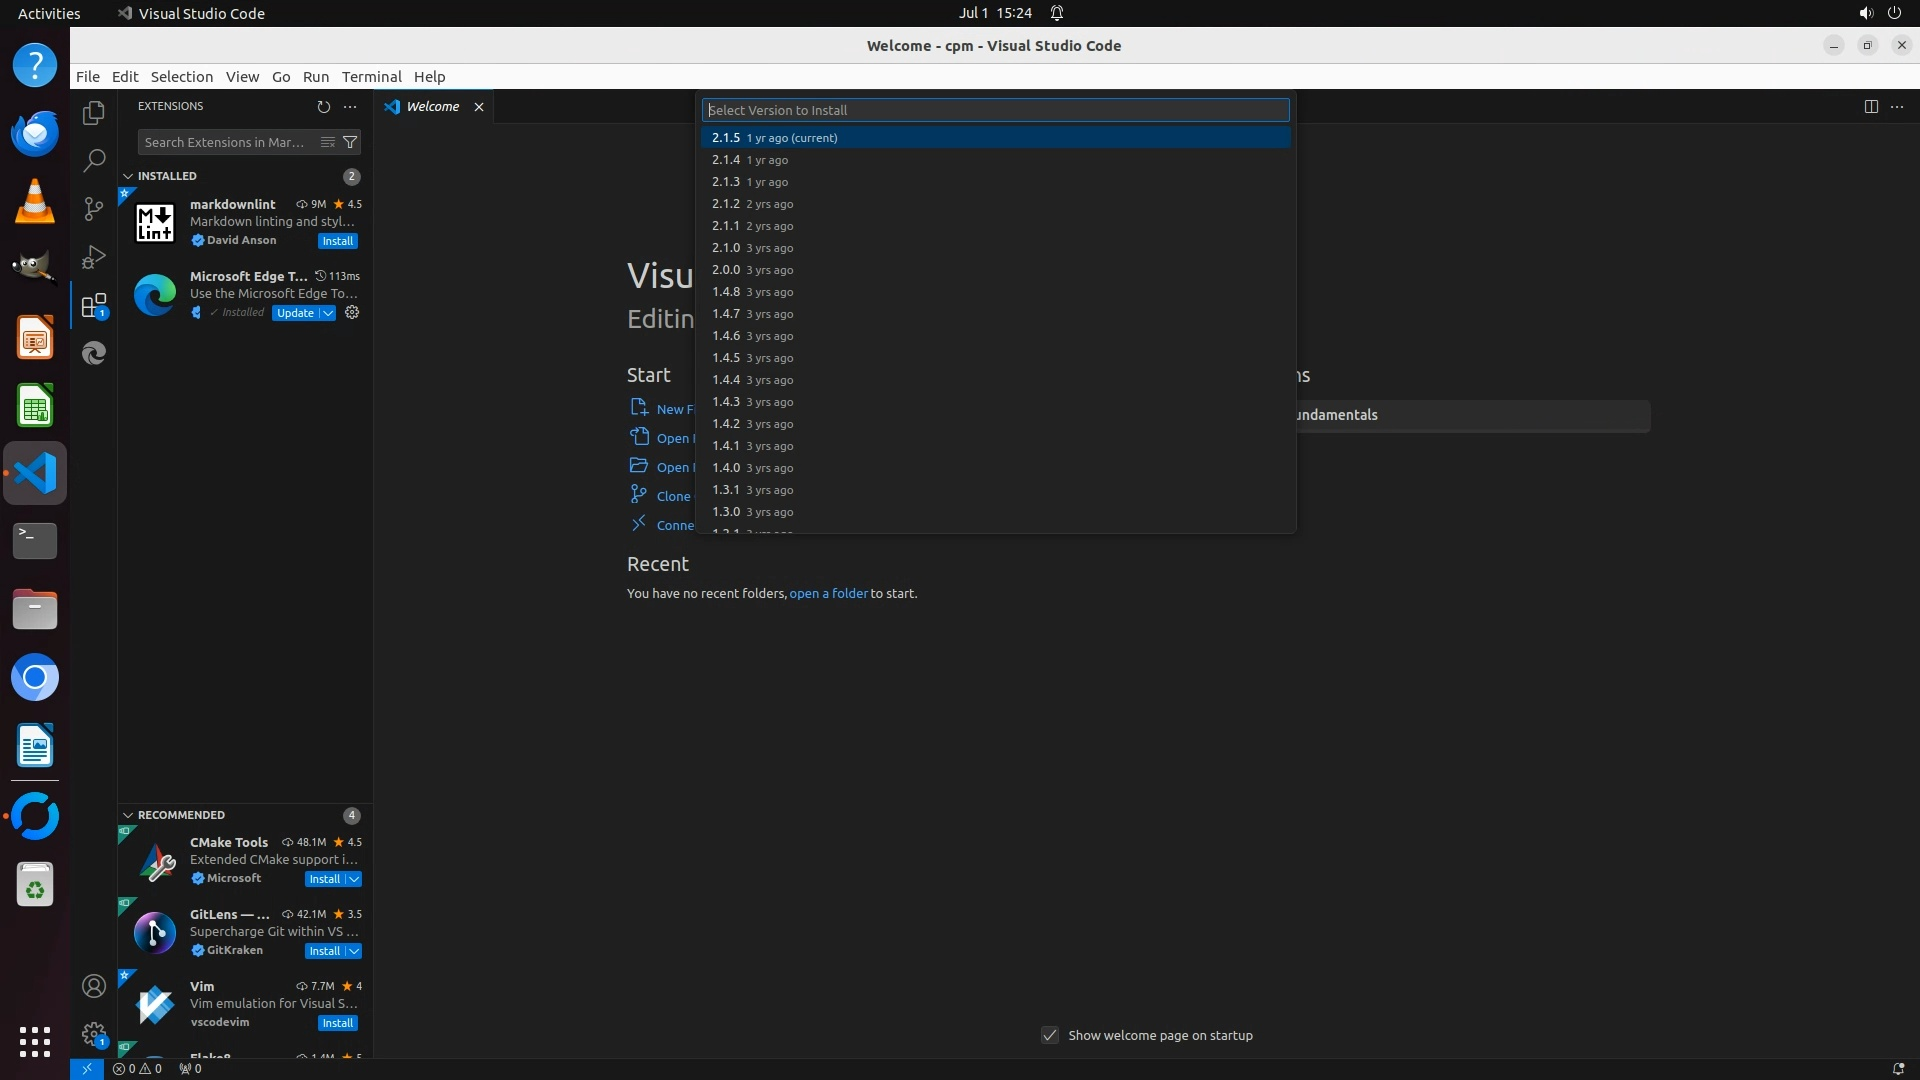
Task: Open the Run and Debug view
Action: (x=94, y=257)
